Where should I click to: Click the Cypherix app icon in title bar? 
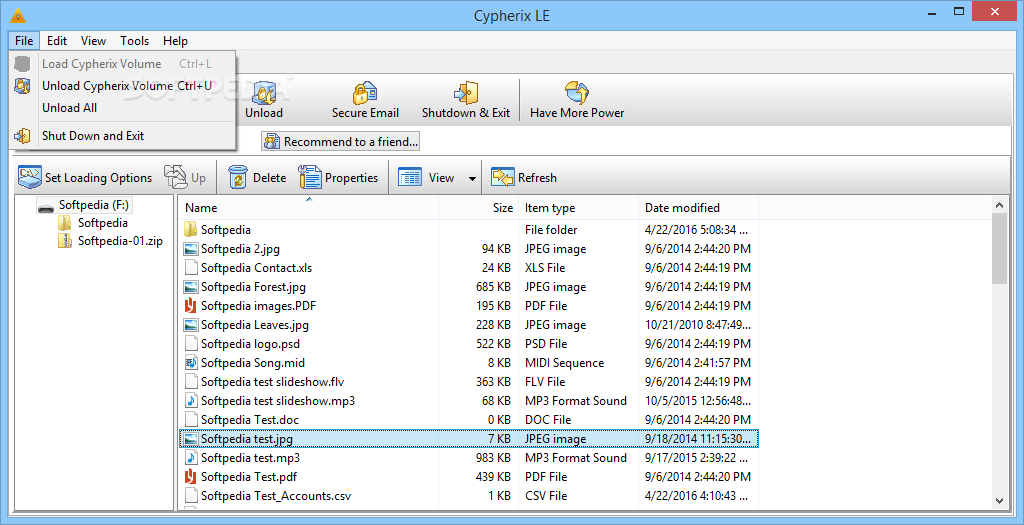pyautogui.click(x=18, y=15)
